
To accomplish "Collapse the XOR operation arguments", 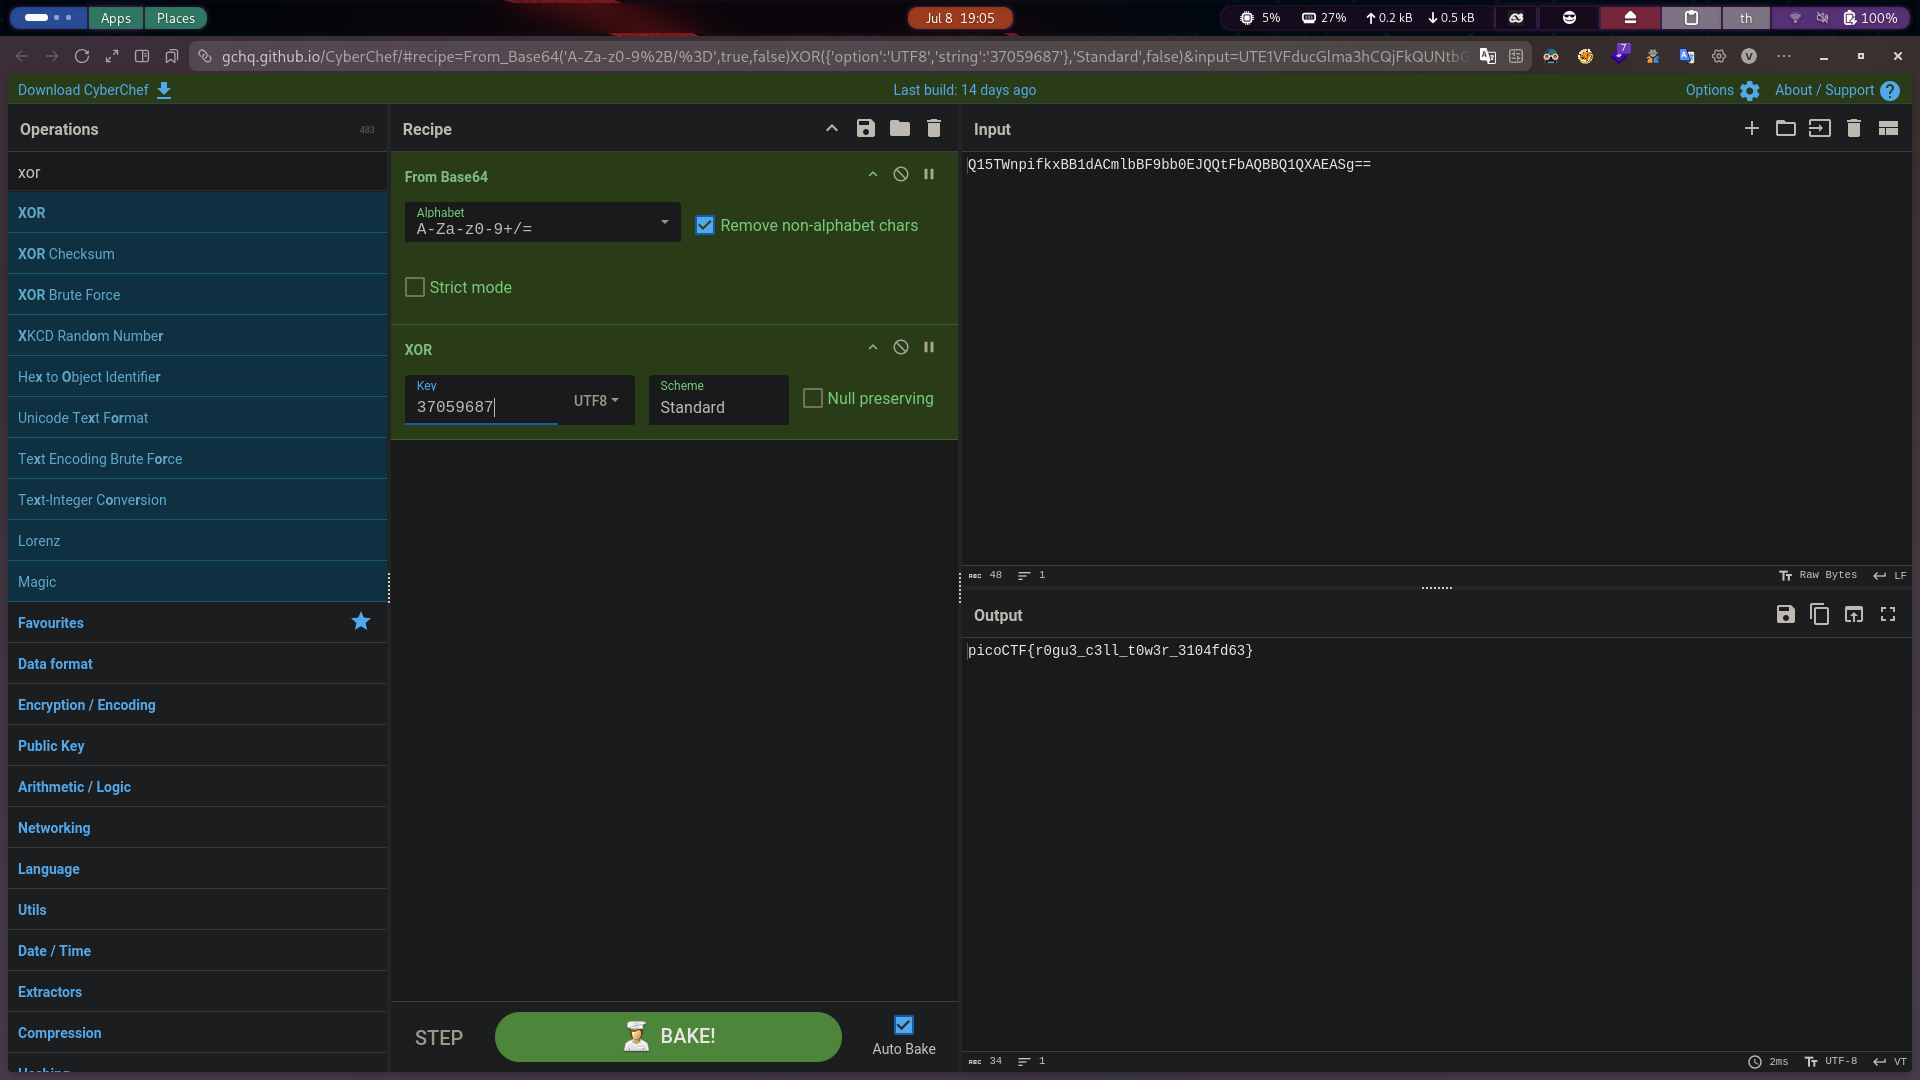I will (873, 347).
